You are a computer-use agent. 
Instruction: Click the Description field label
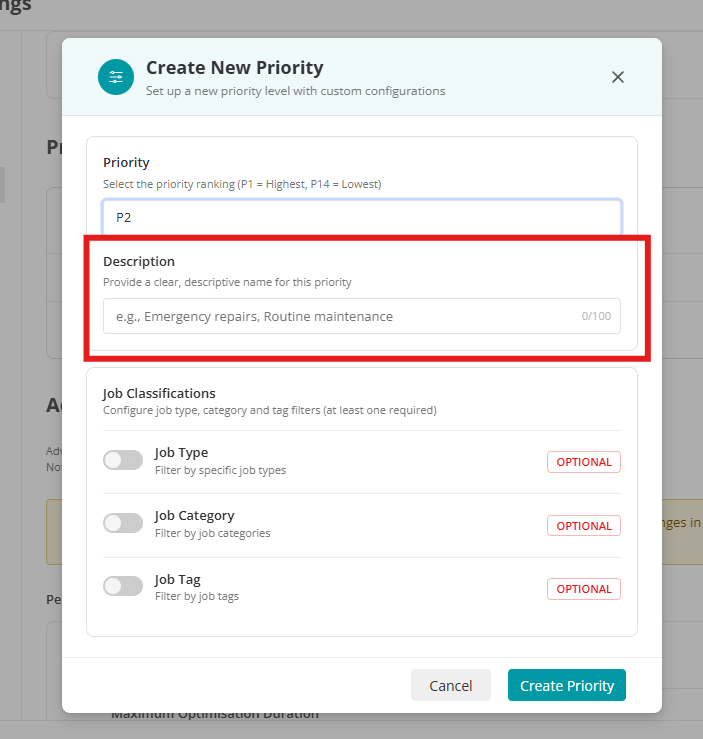click(x=139, y=262)
